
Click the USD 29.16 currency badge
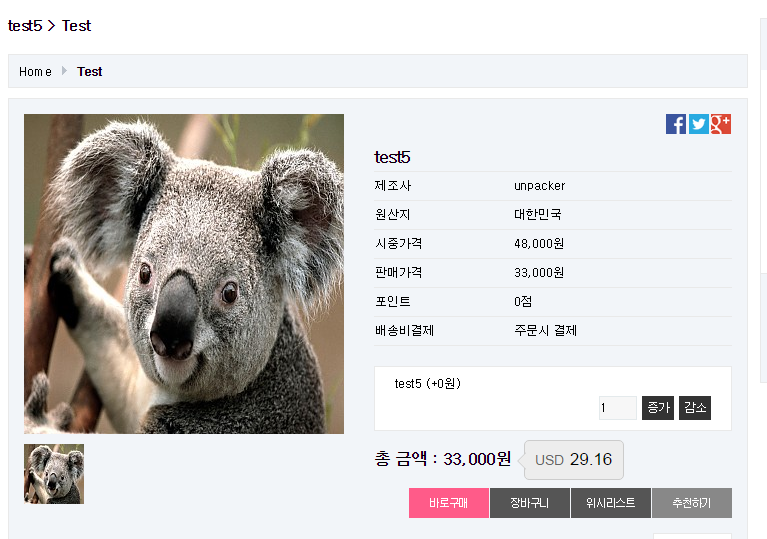click(574, 460)
